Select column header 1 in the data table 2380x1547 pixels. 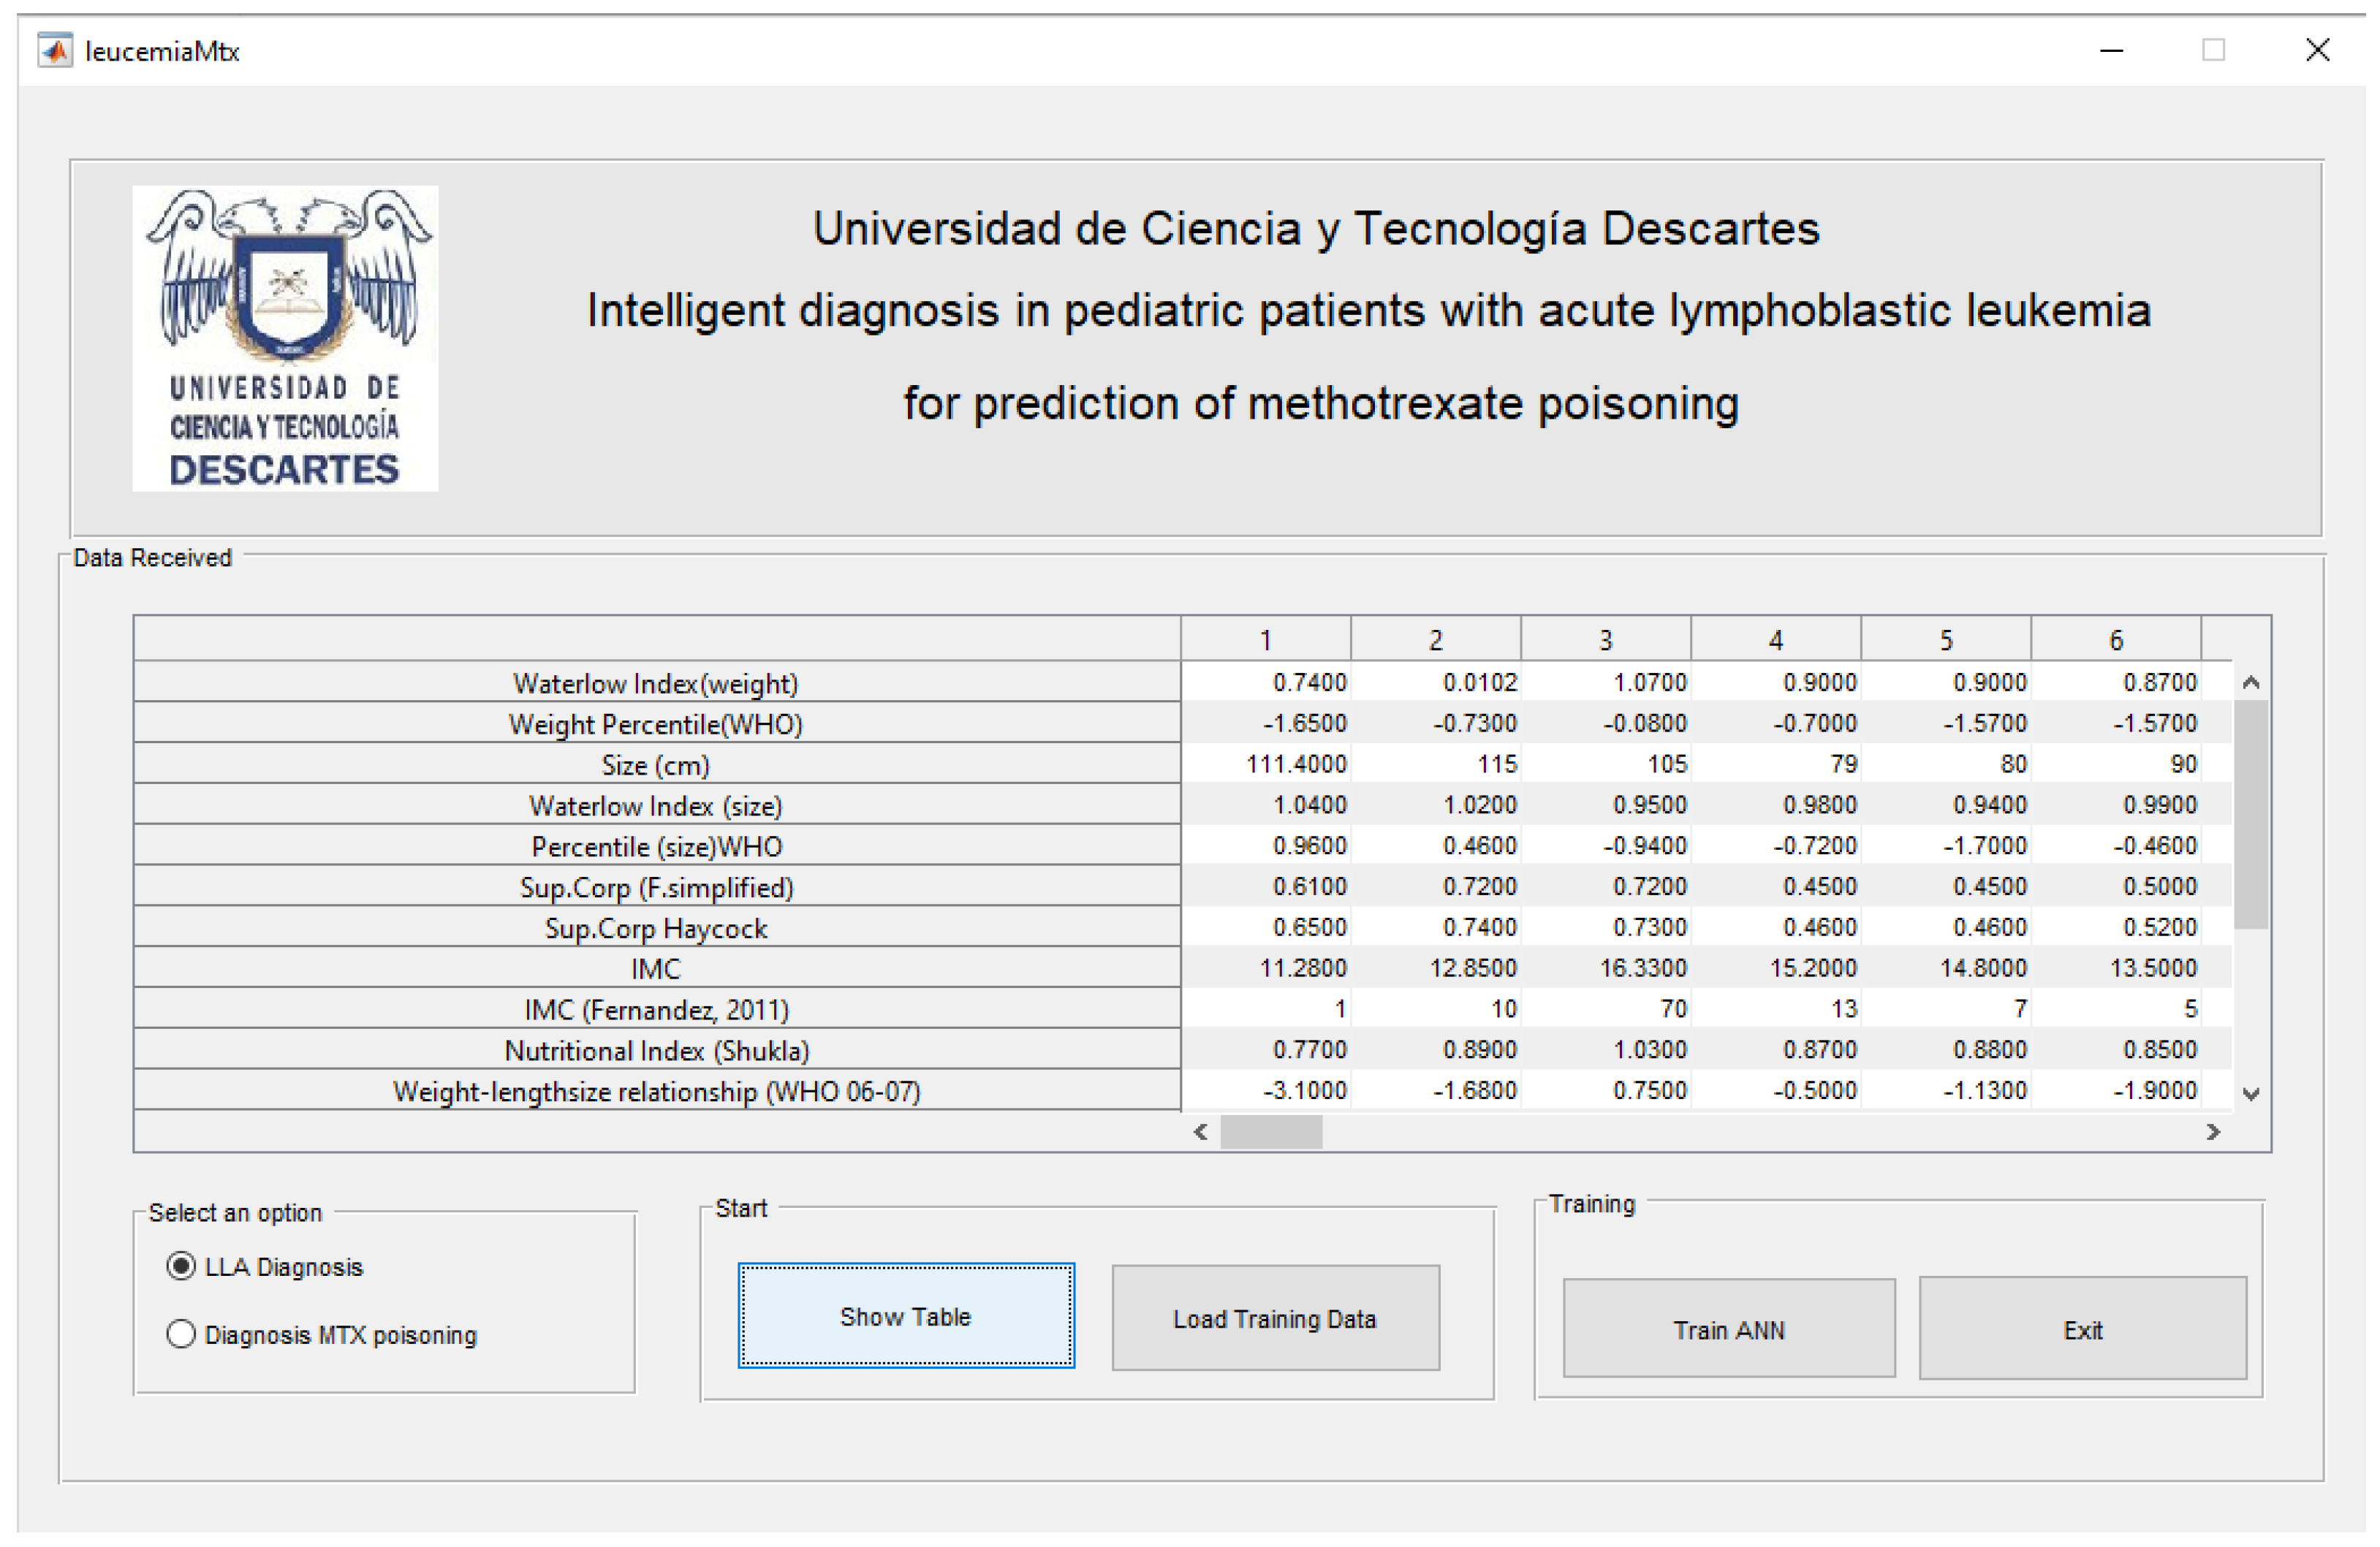pos(1266,639)
